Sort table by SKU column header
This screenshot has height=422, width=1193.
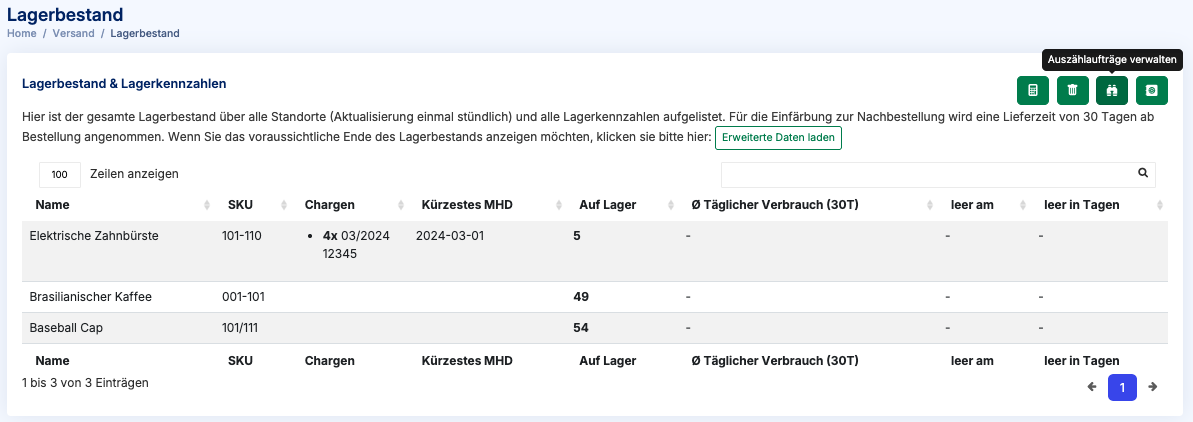[240, 205]
